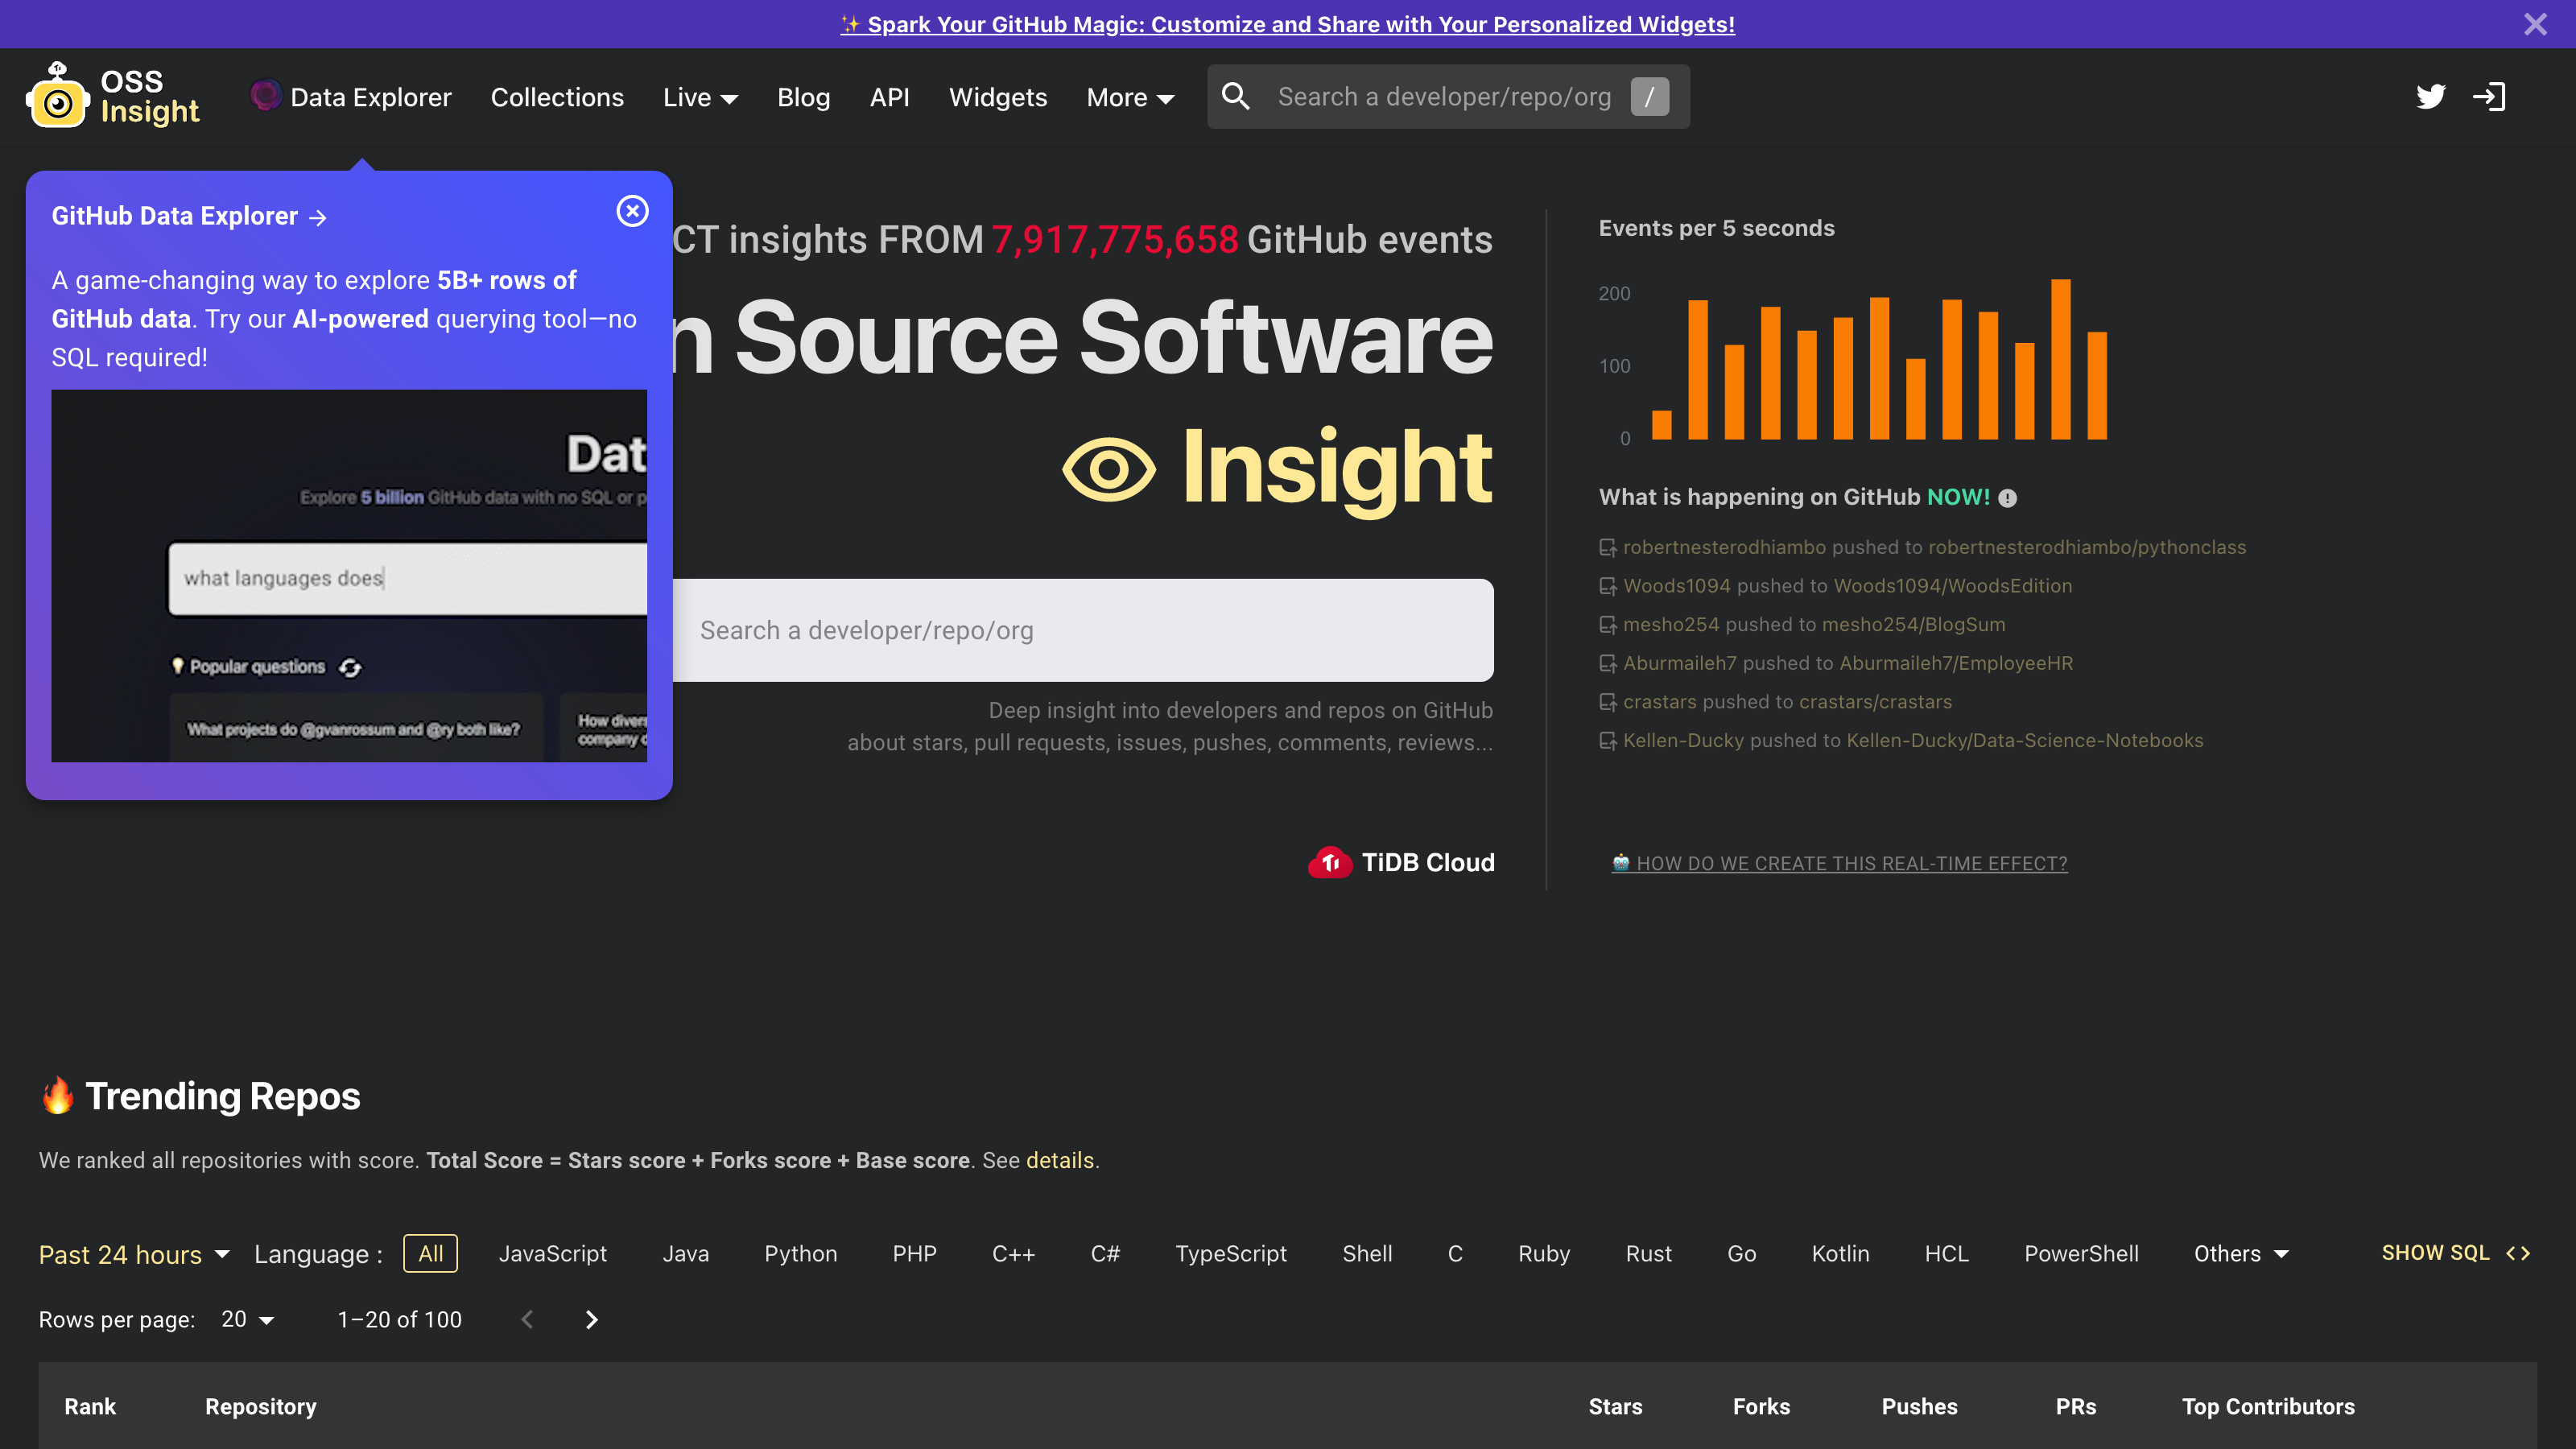
Task: Click the yellow eye Insight icon
Action: [x=1109, y=468]
